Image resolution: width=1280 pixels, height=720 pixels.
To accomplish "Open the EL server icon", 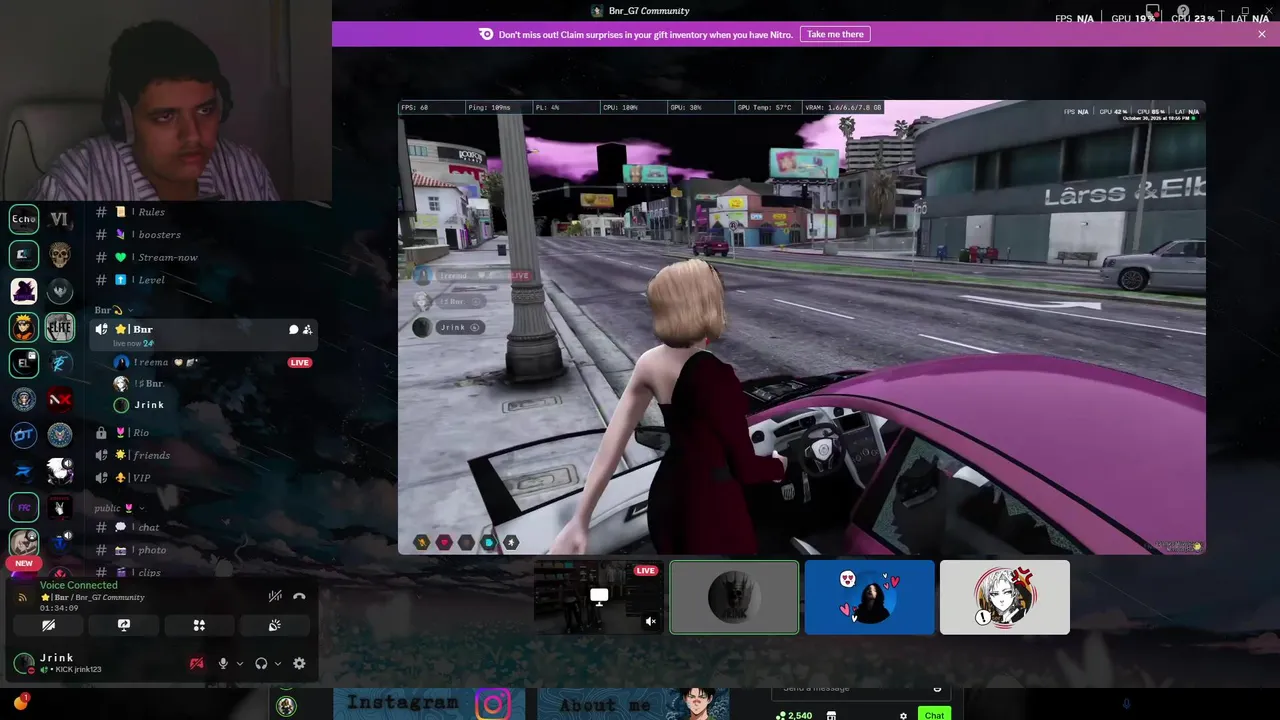I will pyautogui.click(x=24, y=363).
